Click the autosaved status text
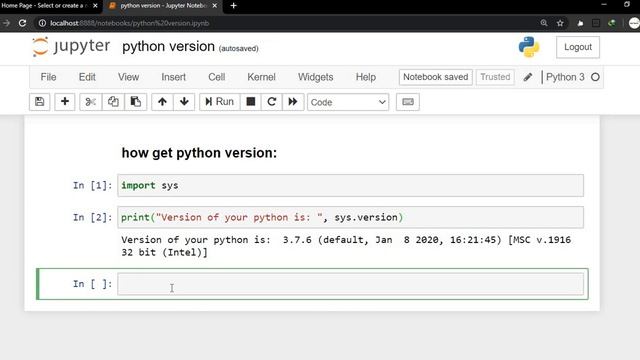 pyautogui.click(x=238, y=49)
